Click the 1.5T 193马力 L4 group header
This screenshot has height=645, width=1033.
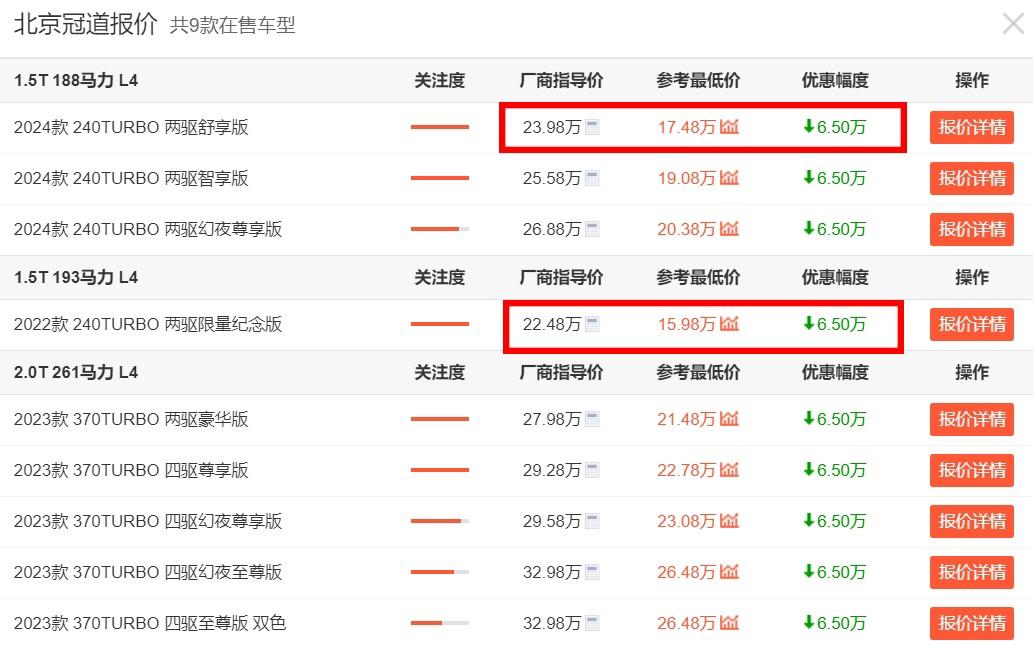coord(76,277)
